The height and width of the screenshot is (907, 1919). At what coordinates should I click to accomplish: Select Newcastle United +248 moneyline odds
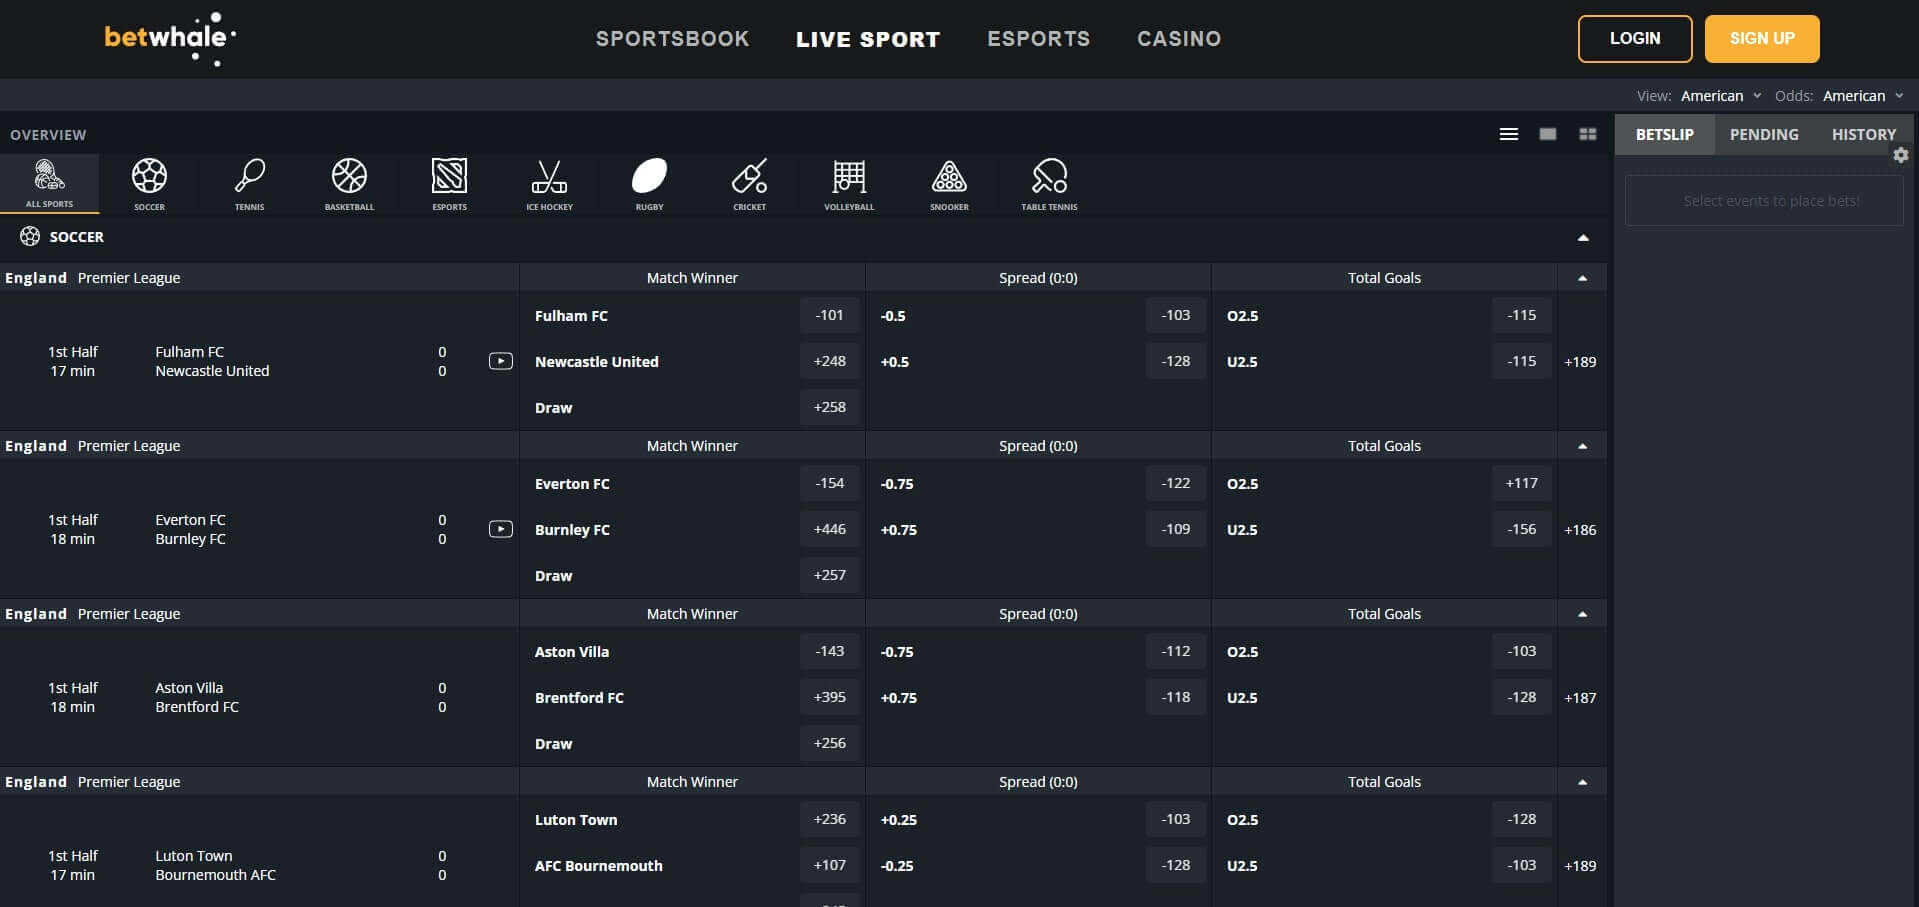[828, 361]
